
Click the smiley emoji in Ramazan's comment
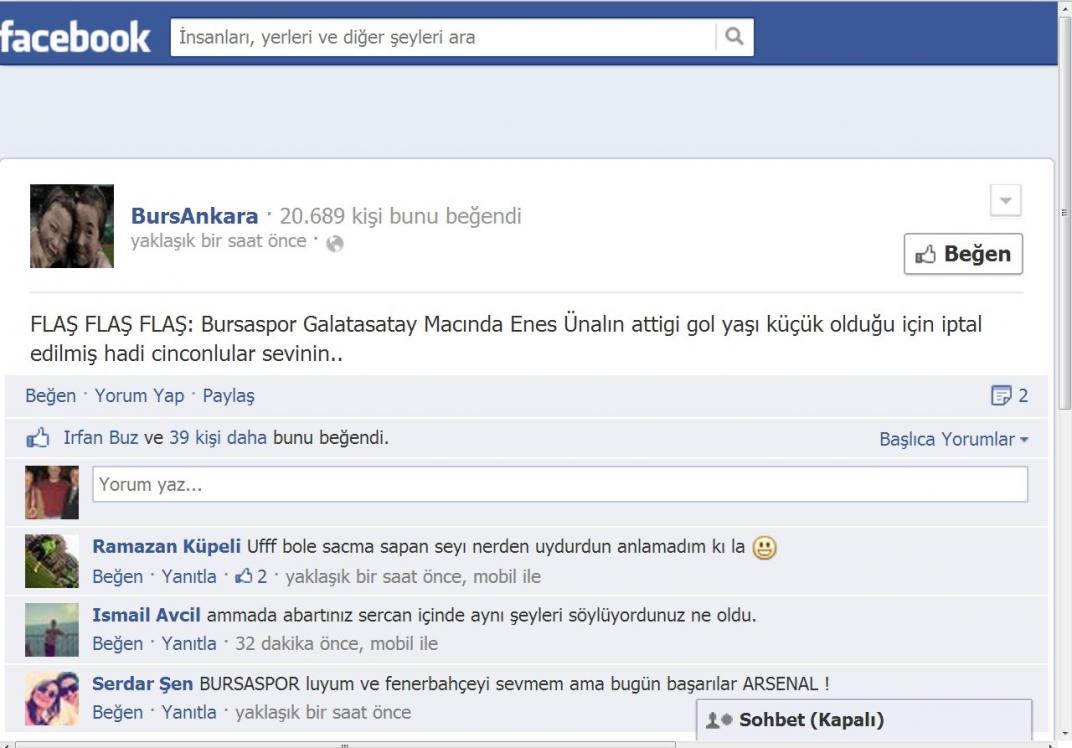[x=765, y=547]
